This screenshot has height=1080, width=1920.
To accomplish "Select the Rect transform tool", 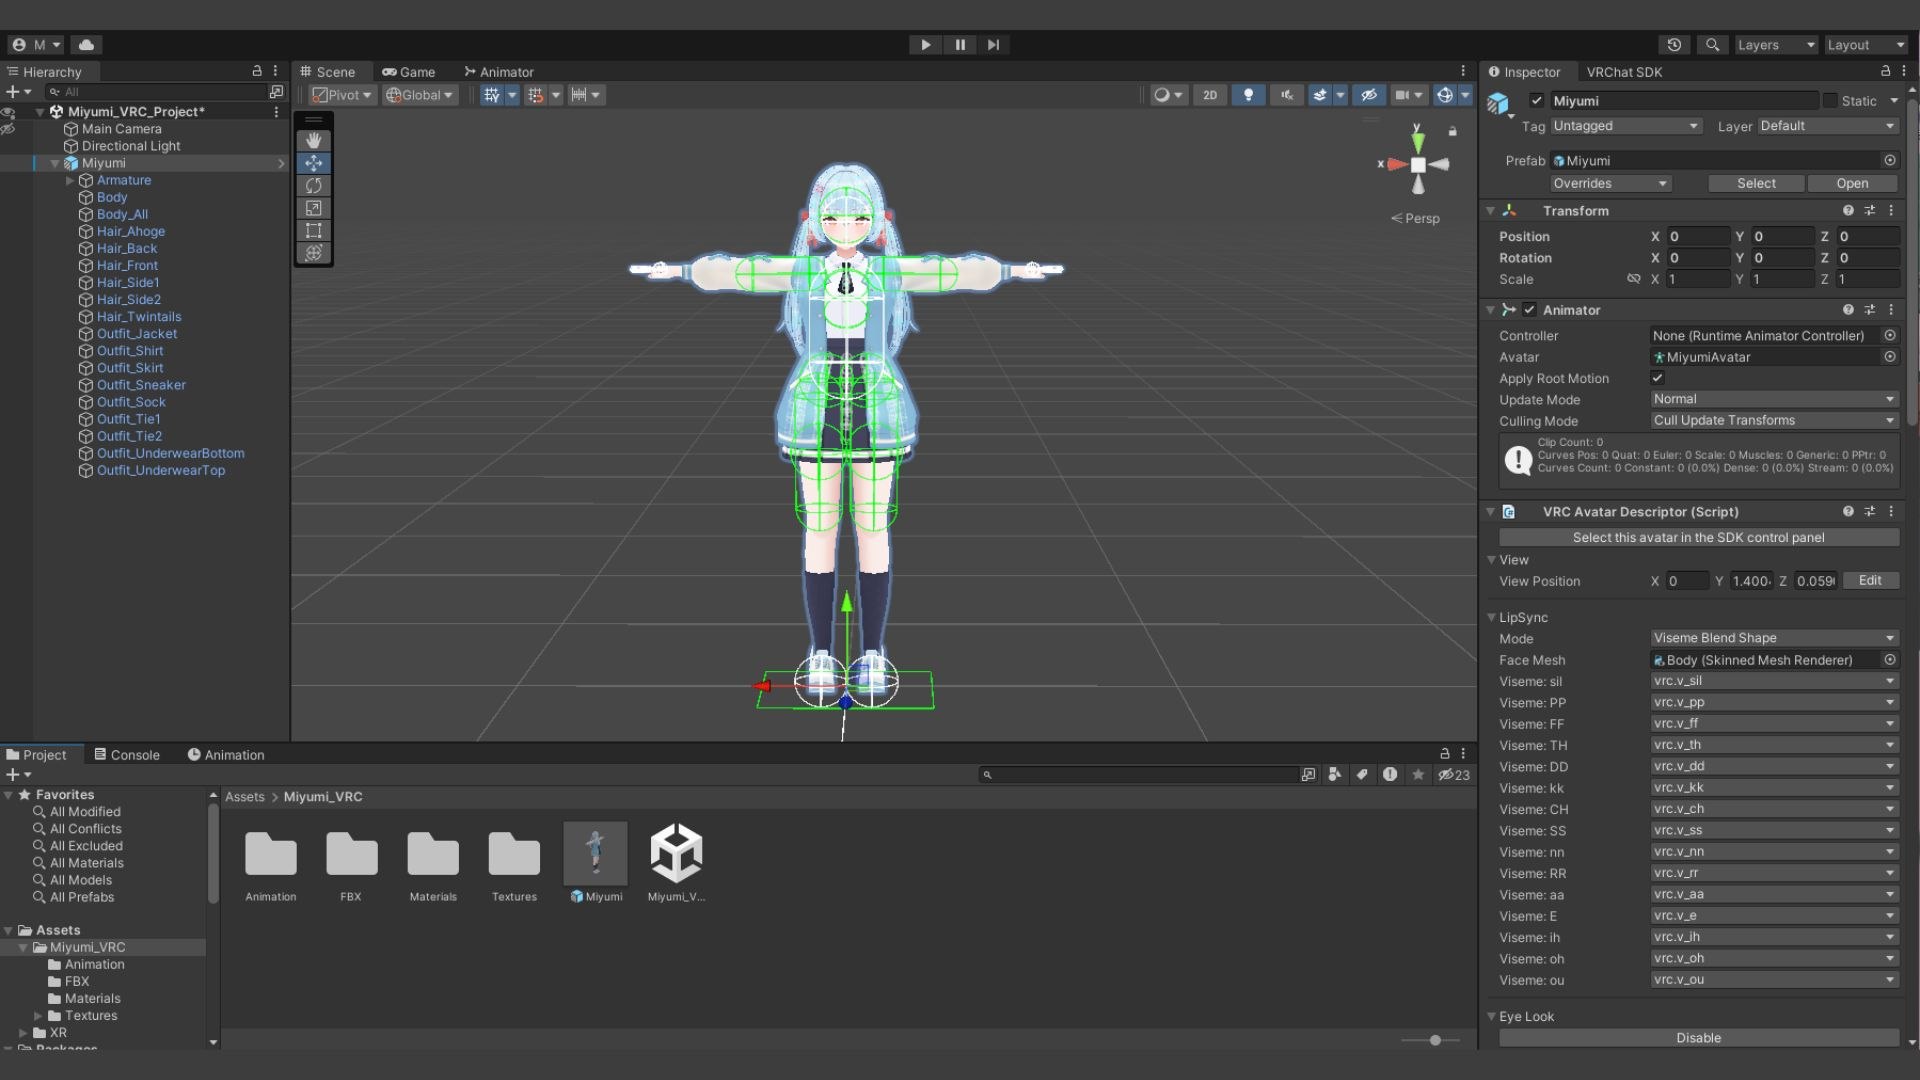I will (314, 230).
